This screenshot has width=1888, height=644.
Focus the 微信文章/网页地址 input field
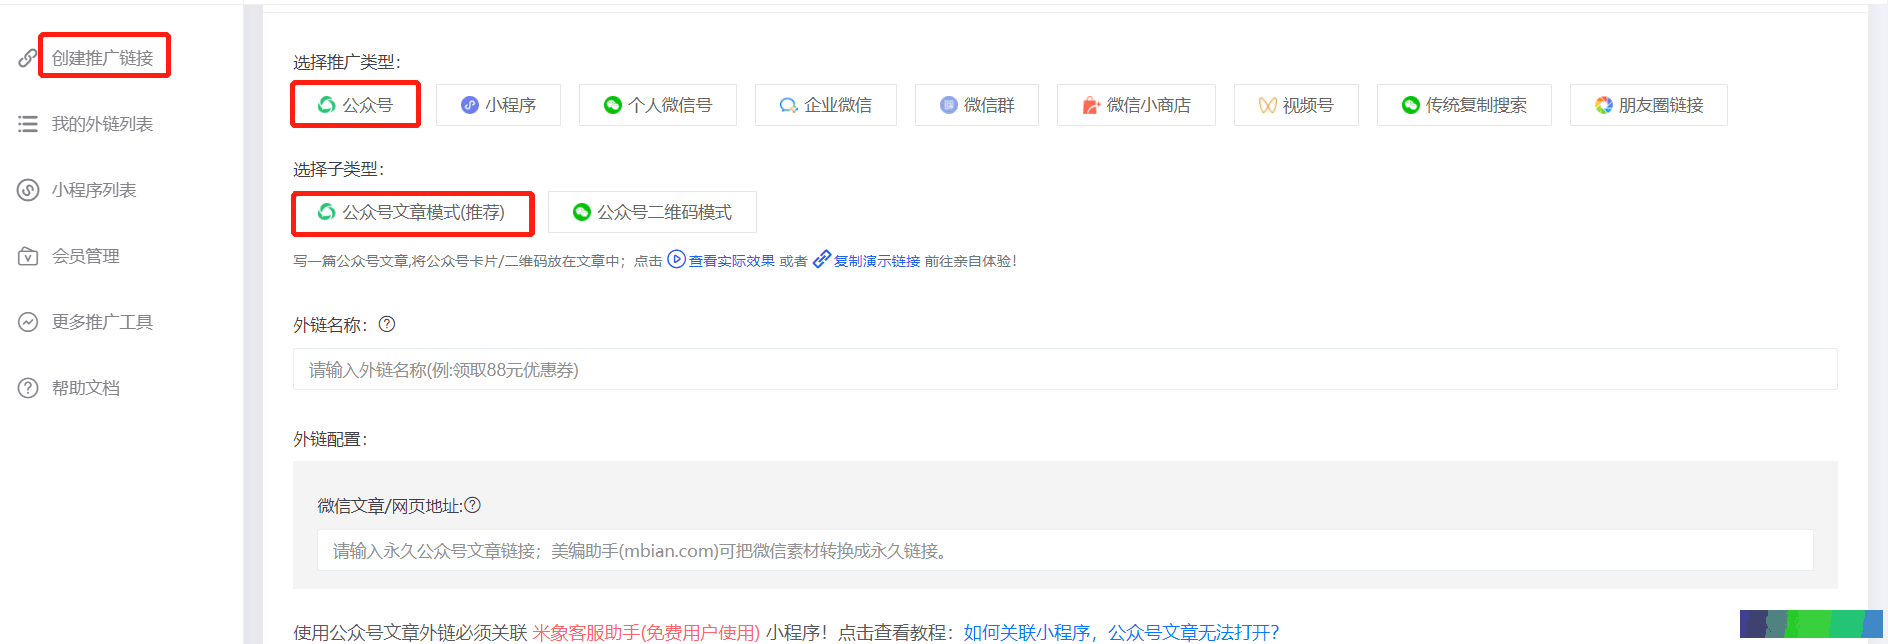[x=1065, y=550]
